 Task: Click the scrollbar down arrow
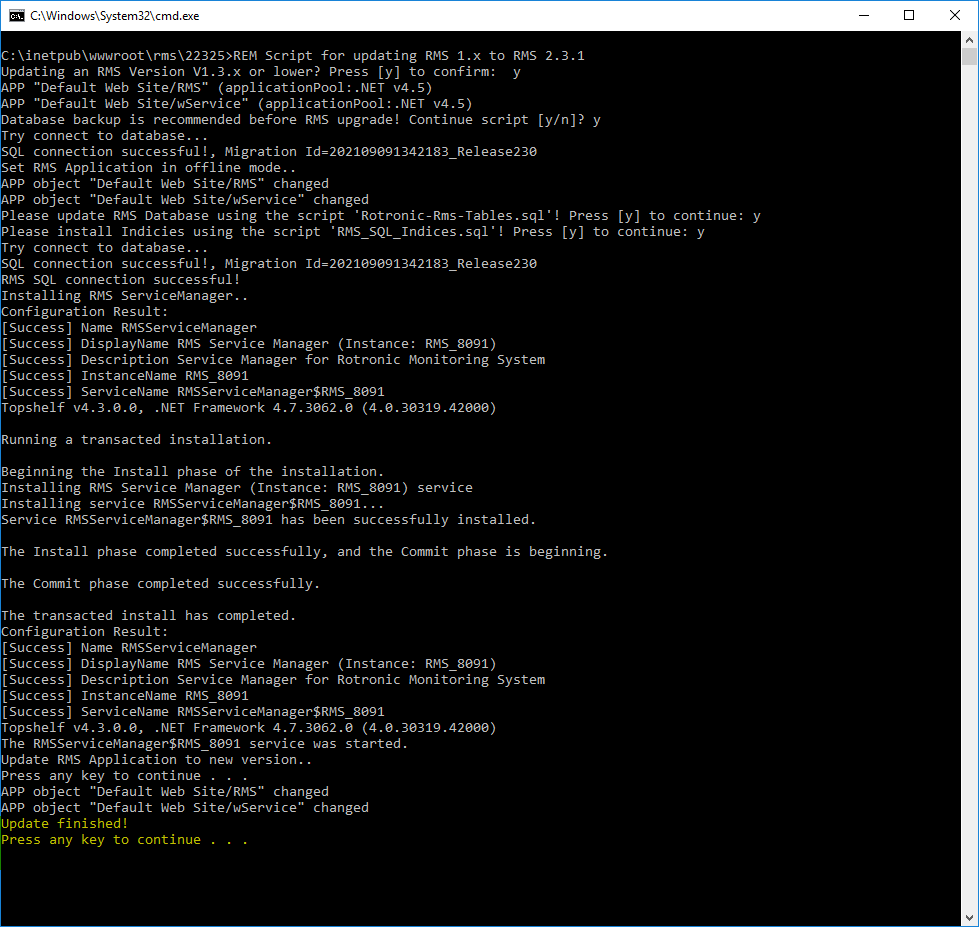pyautogui.click(x=969, y=918)
